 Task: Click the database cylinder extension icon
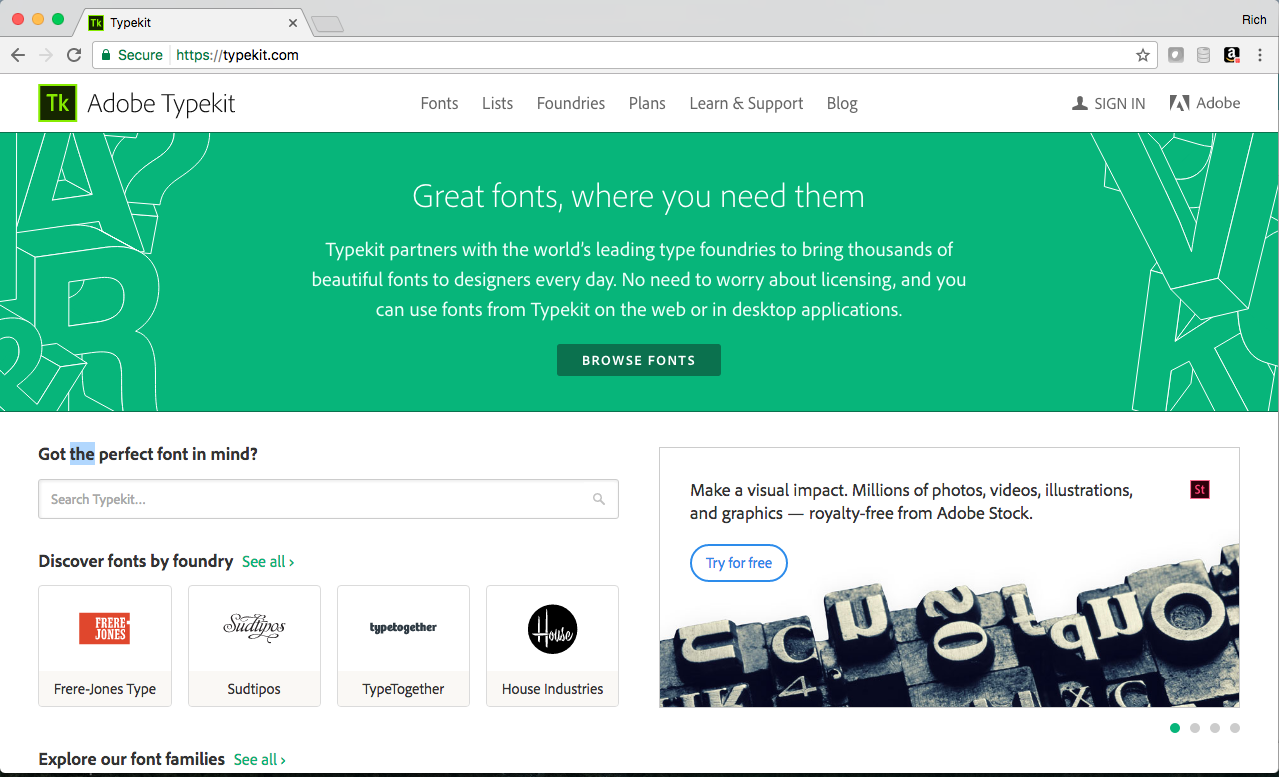pos(1203,55)
